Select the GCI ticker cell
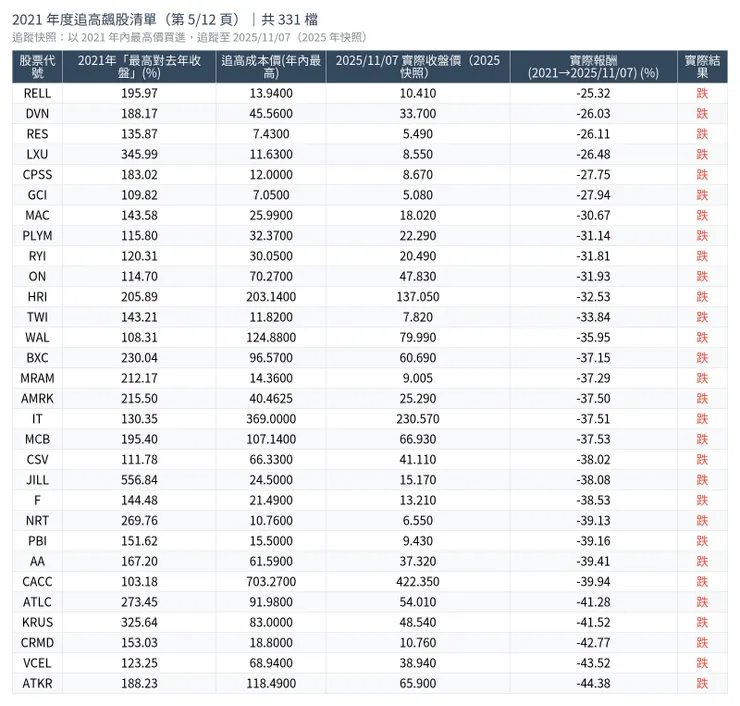The height and width of the screenshot is (706, 740). (x=37, y=195)
